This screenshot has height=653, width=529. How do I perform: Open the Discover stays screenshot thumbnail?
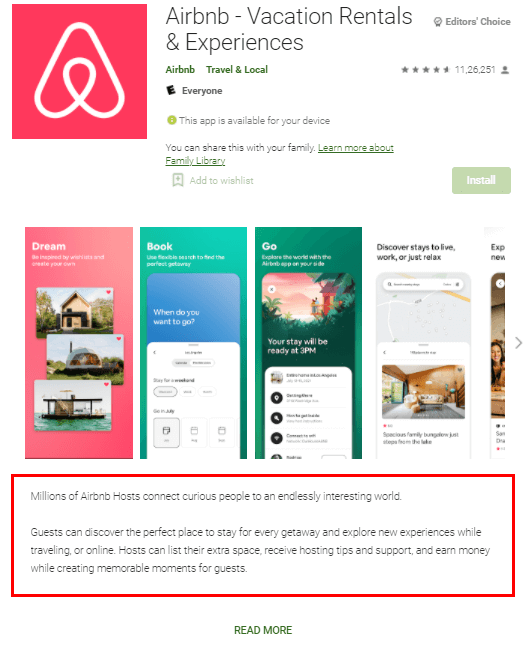pyautogui.click(x=423, y=343)
